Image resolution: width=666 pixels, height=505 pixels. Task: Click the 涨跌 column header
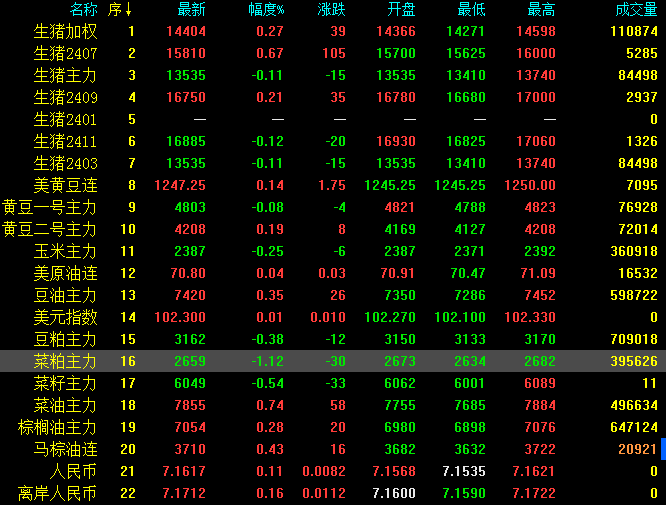click(x=331, y=10)
